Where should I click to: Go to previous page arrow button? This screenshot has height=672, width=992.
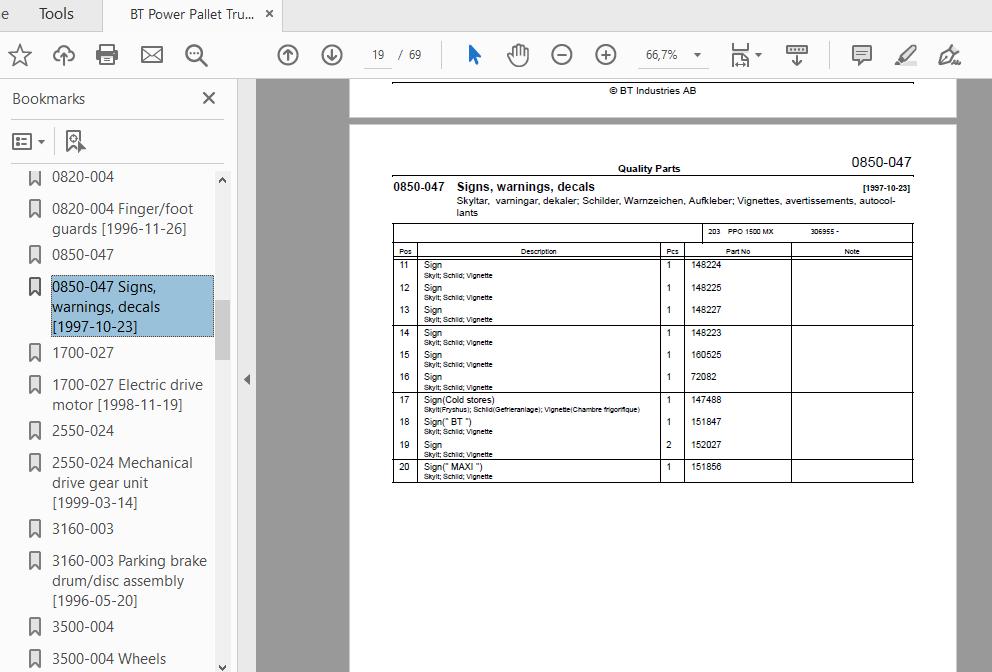click(x=288, y=55)
